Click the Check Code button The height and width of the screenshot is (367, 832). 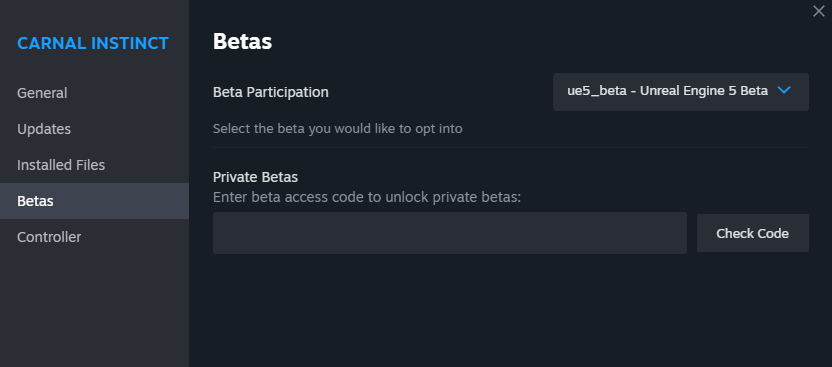752,233
